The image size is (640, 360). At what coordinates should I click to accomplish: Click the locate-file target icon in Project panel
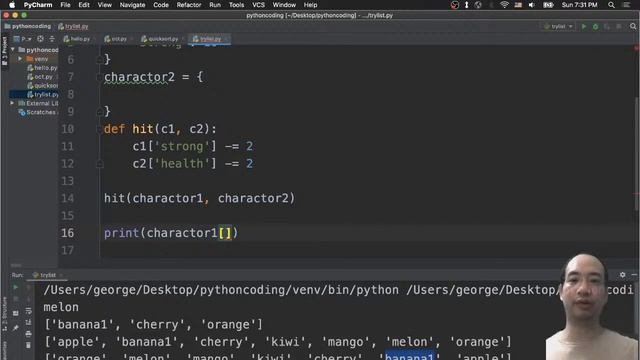40,39
